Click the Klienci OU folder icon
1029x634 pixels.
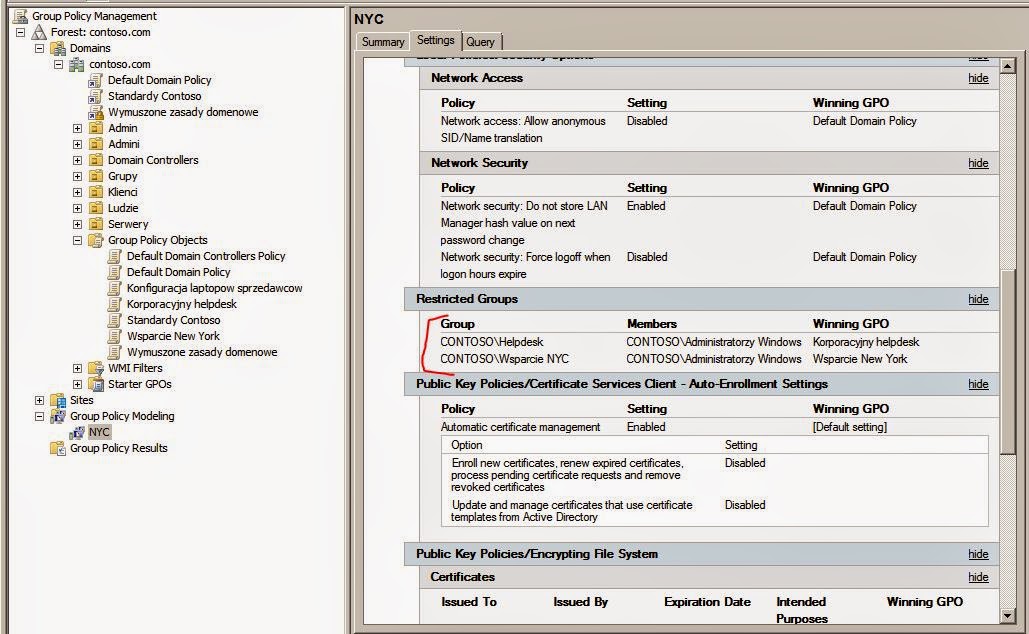96,192
